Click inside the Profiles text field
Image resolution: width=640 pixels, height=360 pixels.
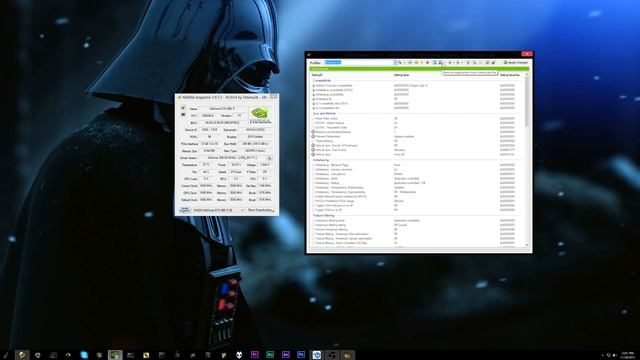358,62
